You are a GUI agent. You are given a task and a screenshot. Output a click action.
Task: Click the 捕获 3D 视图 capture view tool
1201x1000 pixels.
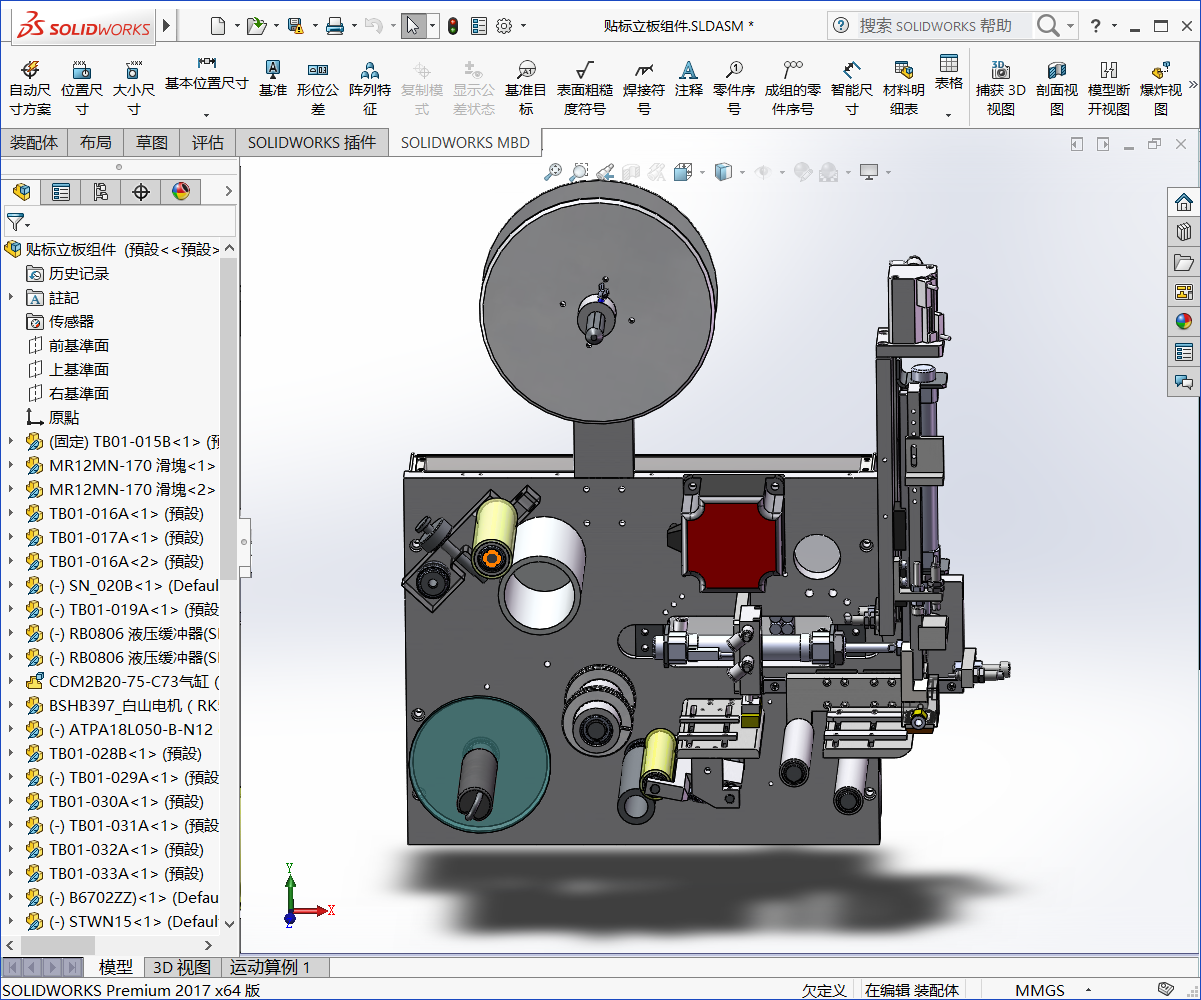coord(1001,87)
